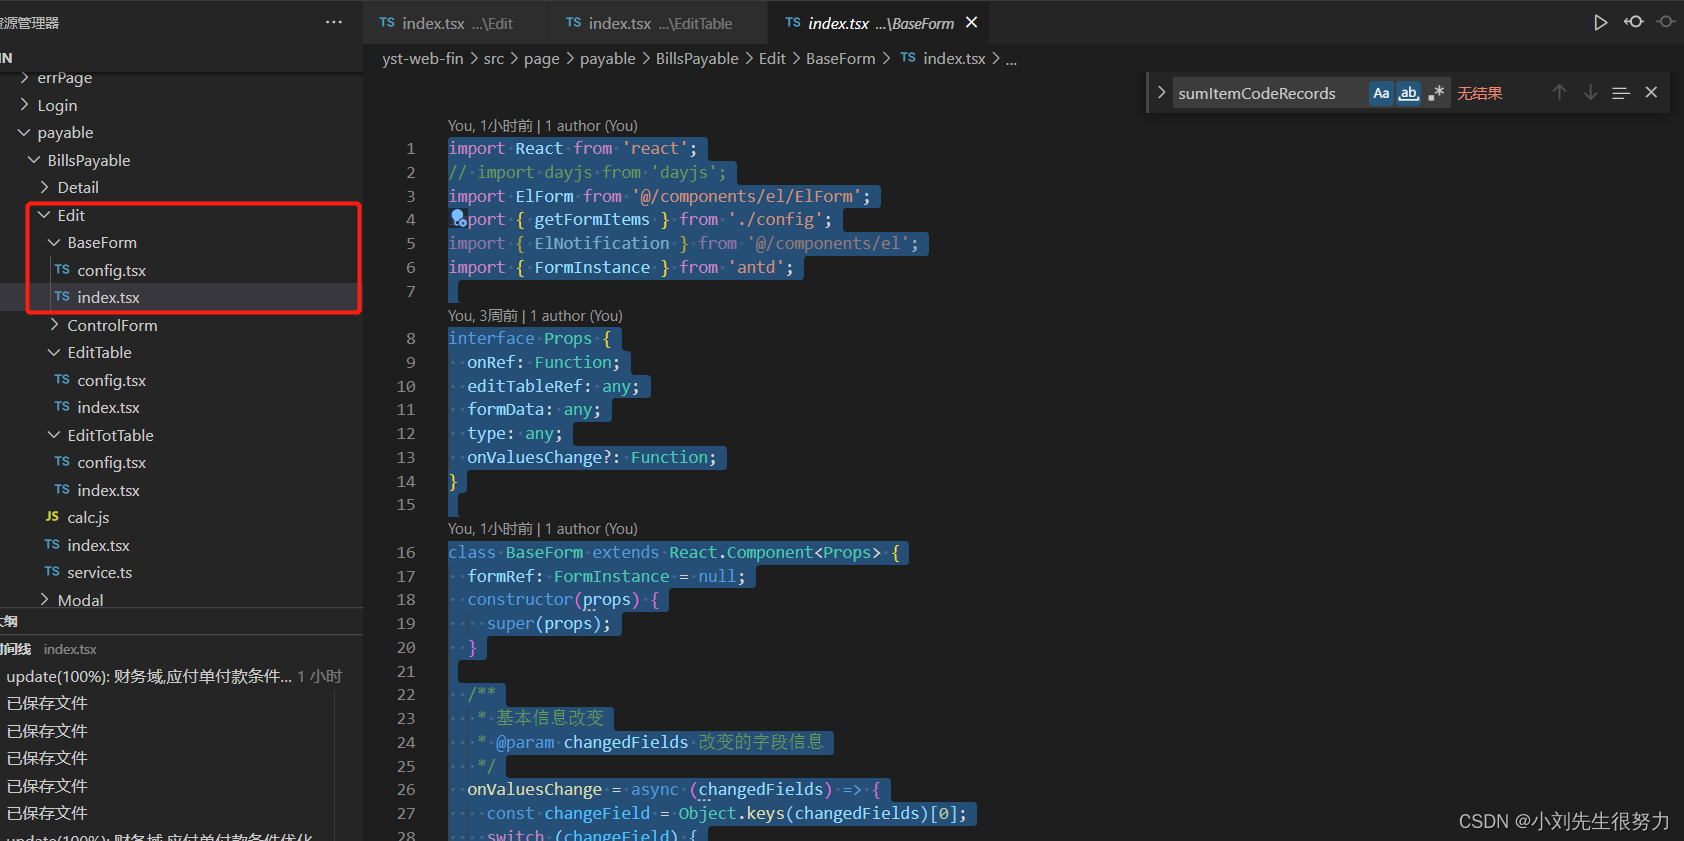Click code lens above class BaseForm
The image size is (1684, 841).
click(x=543, y=529)
